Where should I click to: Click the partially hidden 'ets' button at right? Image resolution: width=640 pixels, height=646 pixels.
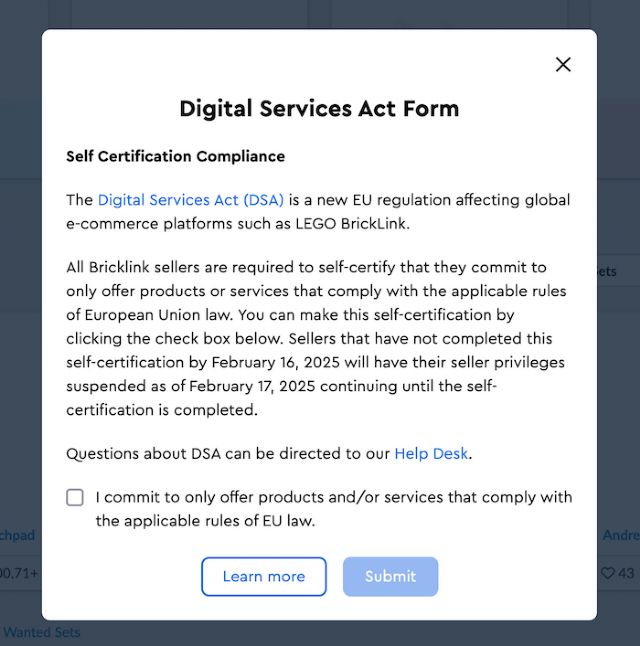[x=607, y=272]
